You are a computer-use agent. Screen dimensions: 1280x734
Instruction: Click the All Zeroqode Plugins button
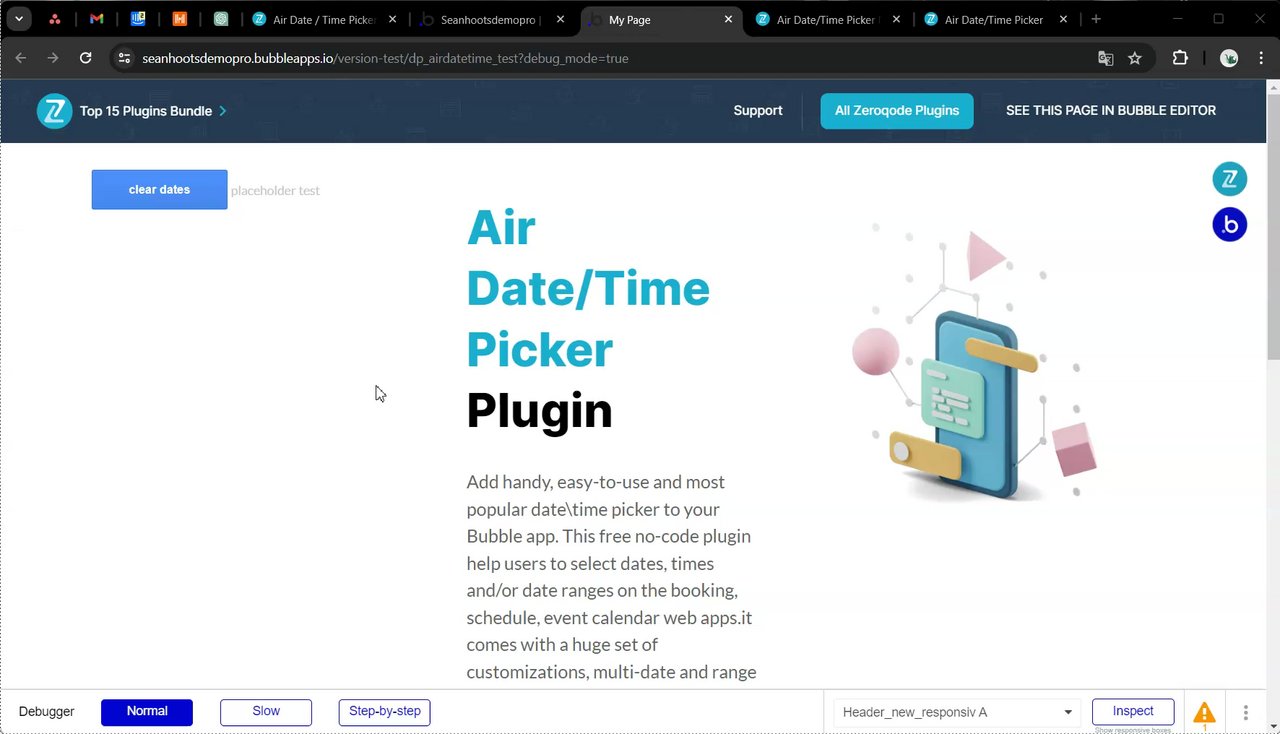(897, 111)
